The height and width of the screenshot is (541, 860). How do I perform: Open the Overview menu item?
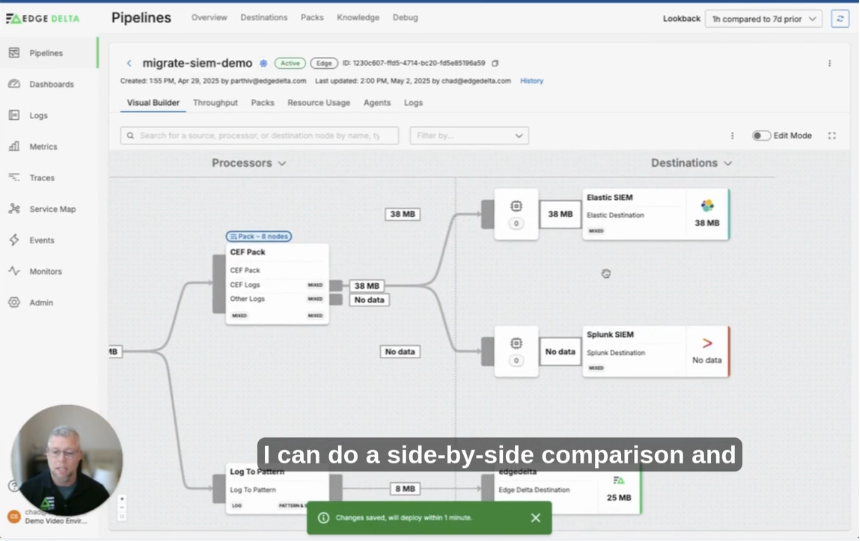coord(209,18)
